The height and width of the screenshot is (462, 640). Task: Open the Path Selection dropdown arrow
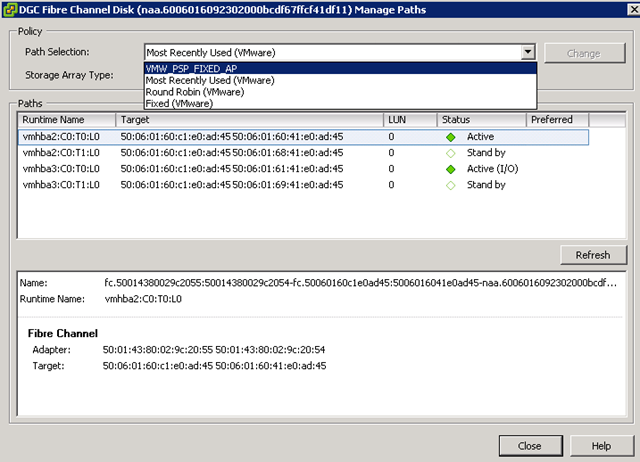pos(528,52)
